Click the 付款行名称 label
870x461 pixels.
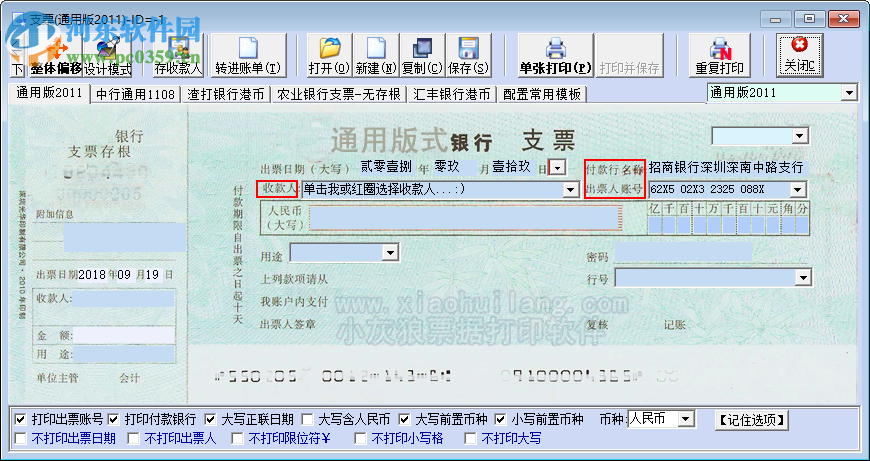tap(615, 169)
